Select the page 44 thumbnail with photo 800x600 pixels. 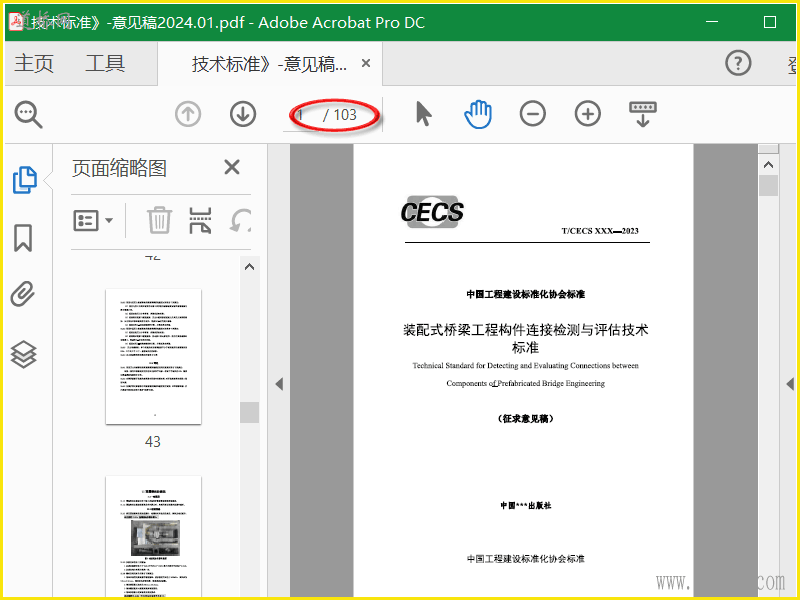[x=154, y=536]
